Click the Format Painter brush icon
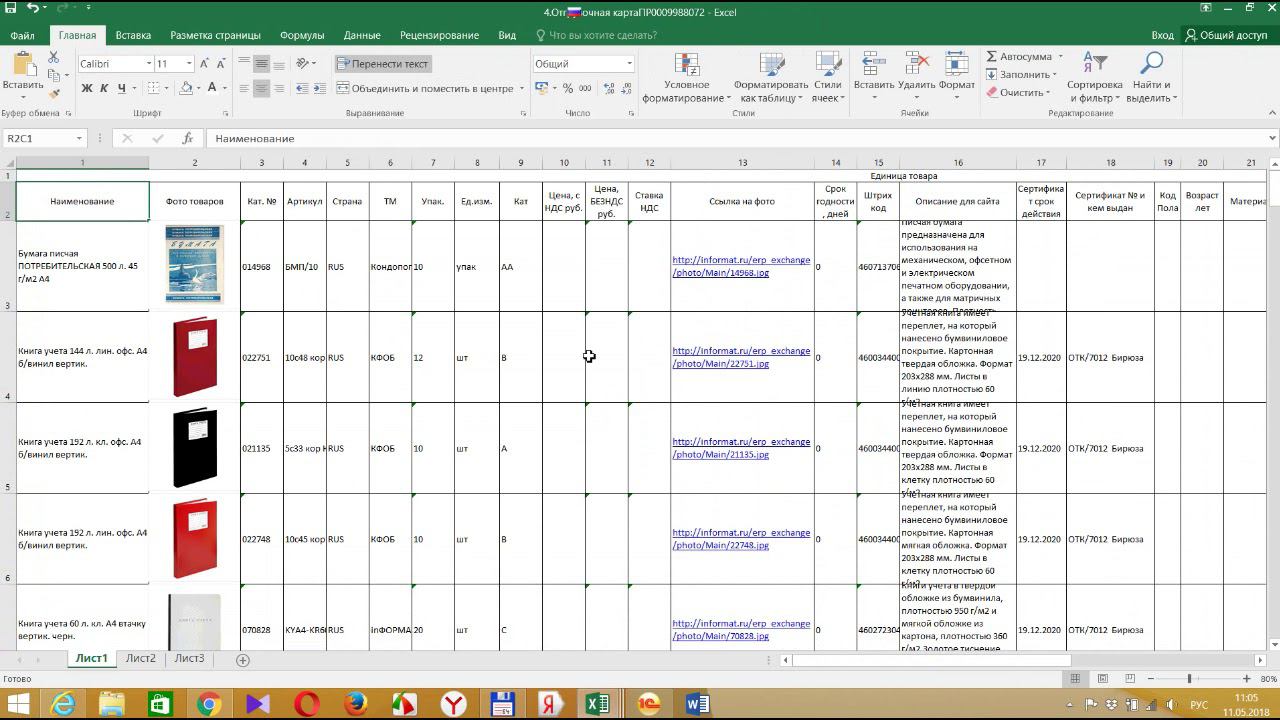1280x720 pixels. click(54, 93)
